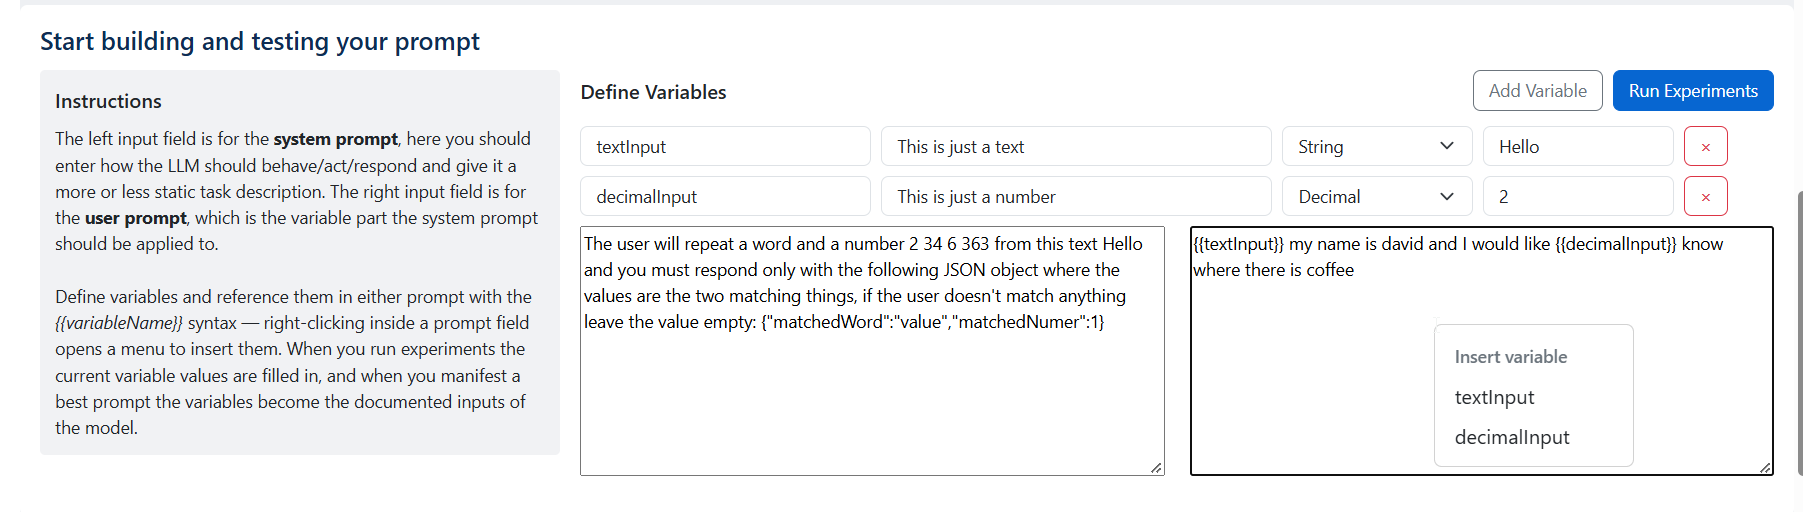
Task: Click system prompt textarea resize handle
Action: point(1156,467)
